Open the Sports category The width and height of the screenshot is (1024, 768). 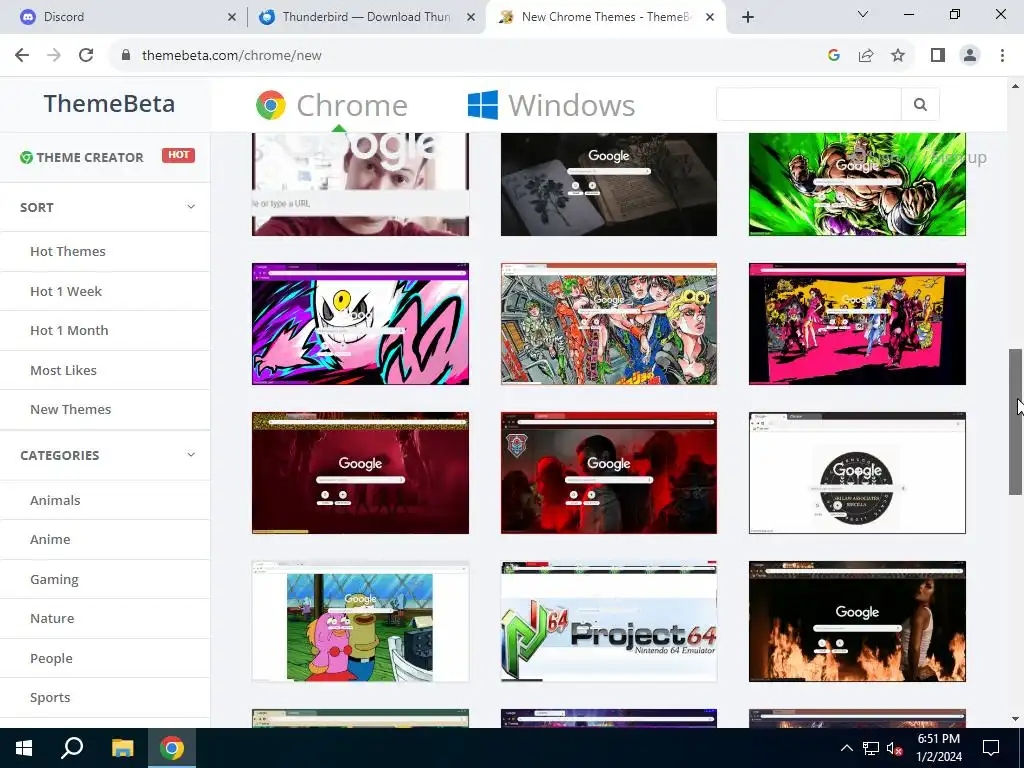point(50,697)
